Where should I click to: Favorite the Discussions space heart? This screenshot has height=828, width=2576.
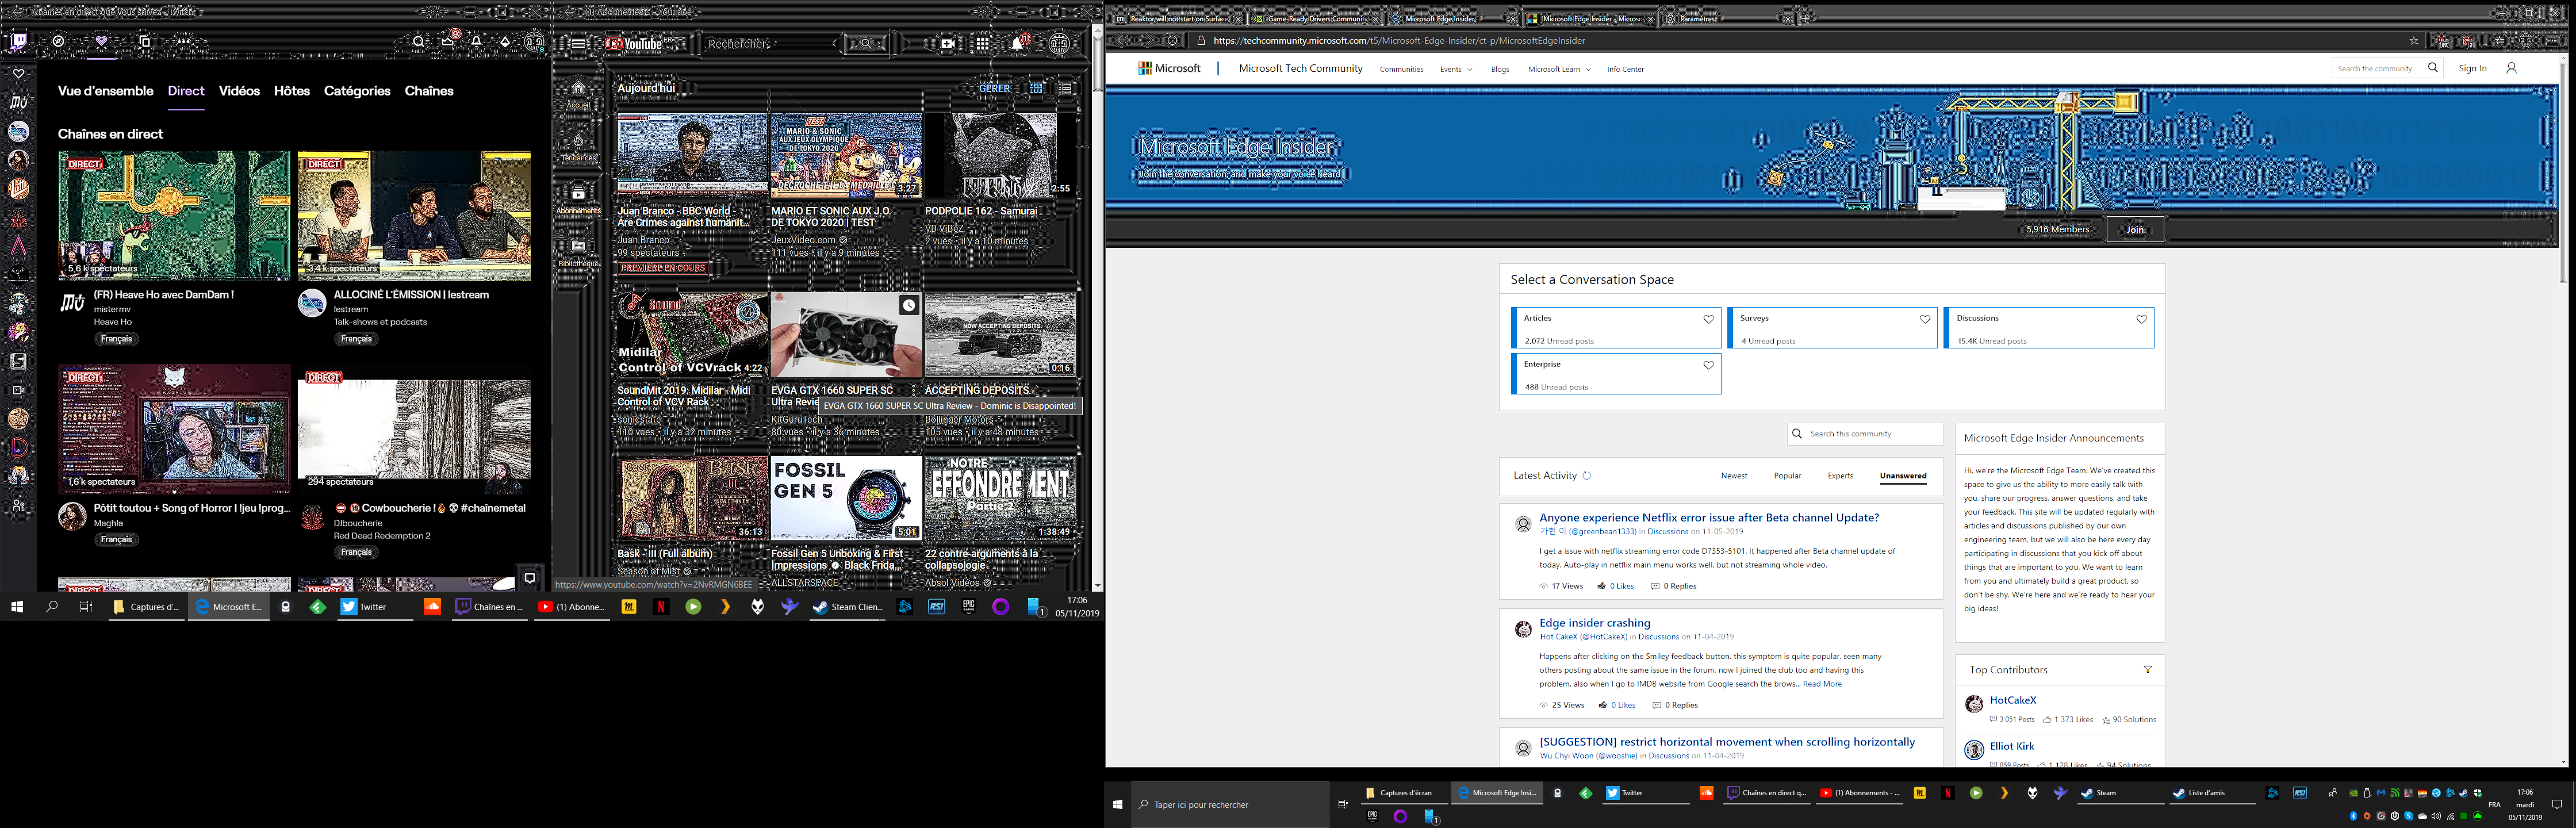[x=2141, y=320]
